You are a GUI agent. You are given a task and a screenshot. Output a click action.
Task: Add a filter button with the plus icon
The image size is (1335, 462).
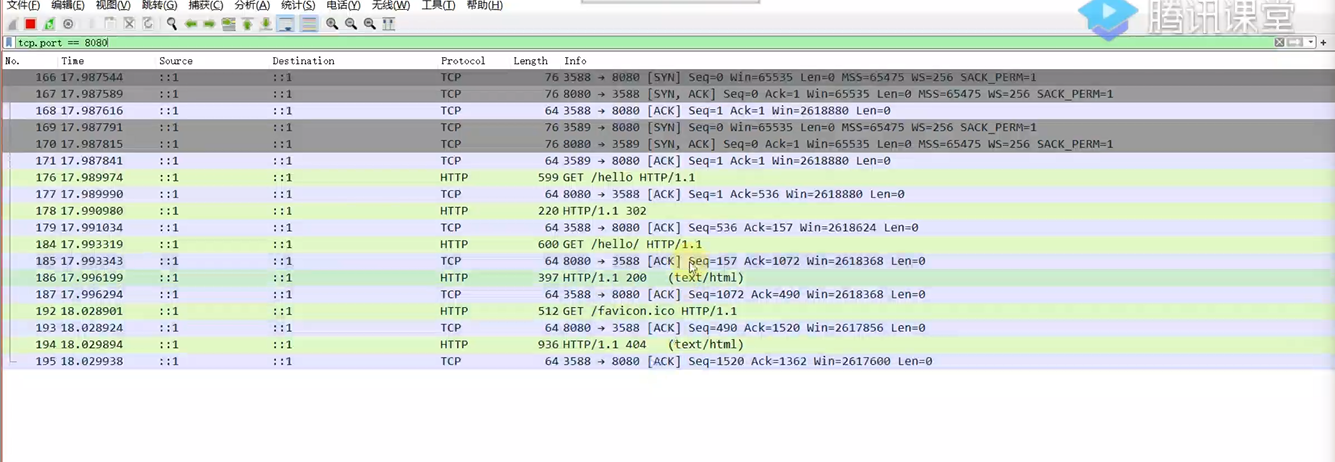tap(1323, 42)
